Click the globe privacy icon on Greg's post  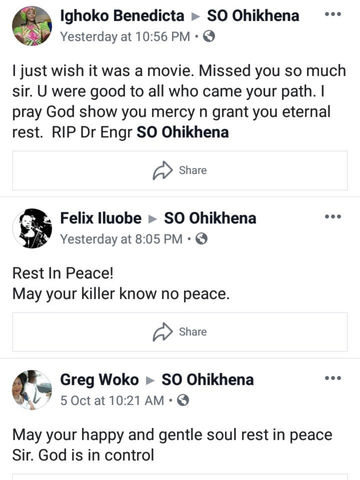point(183,400)
